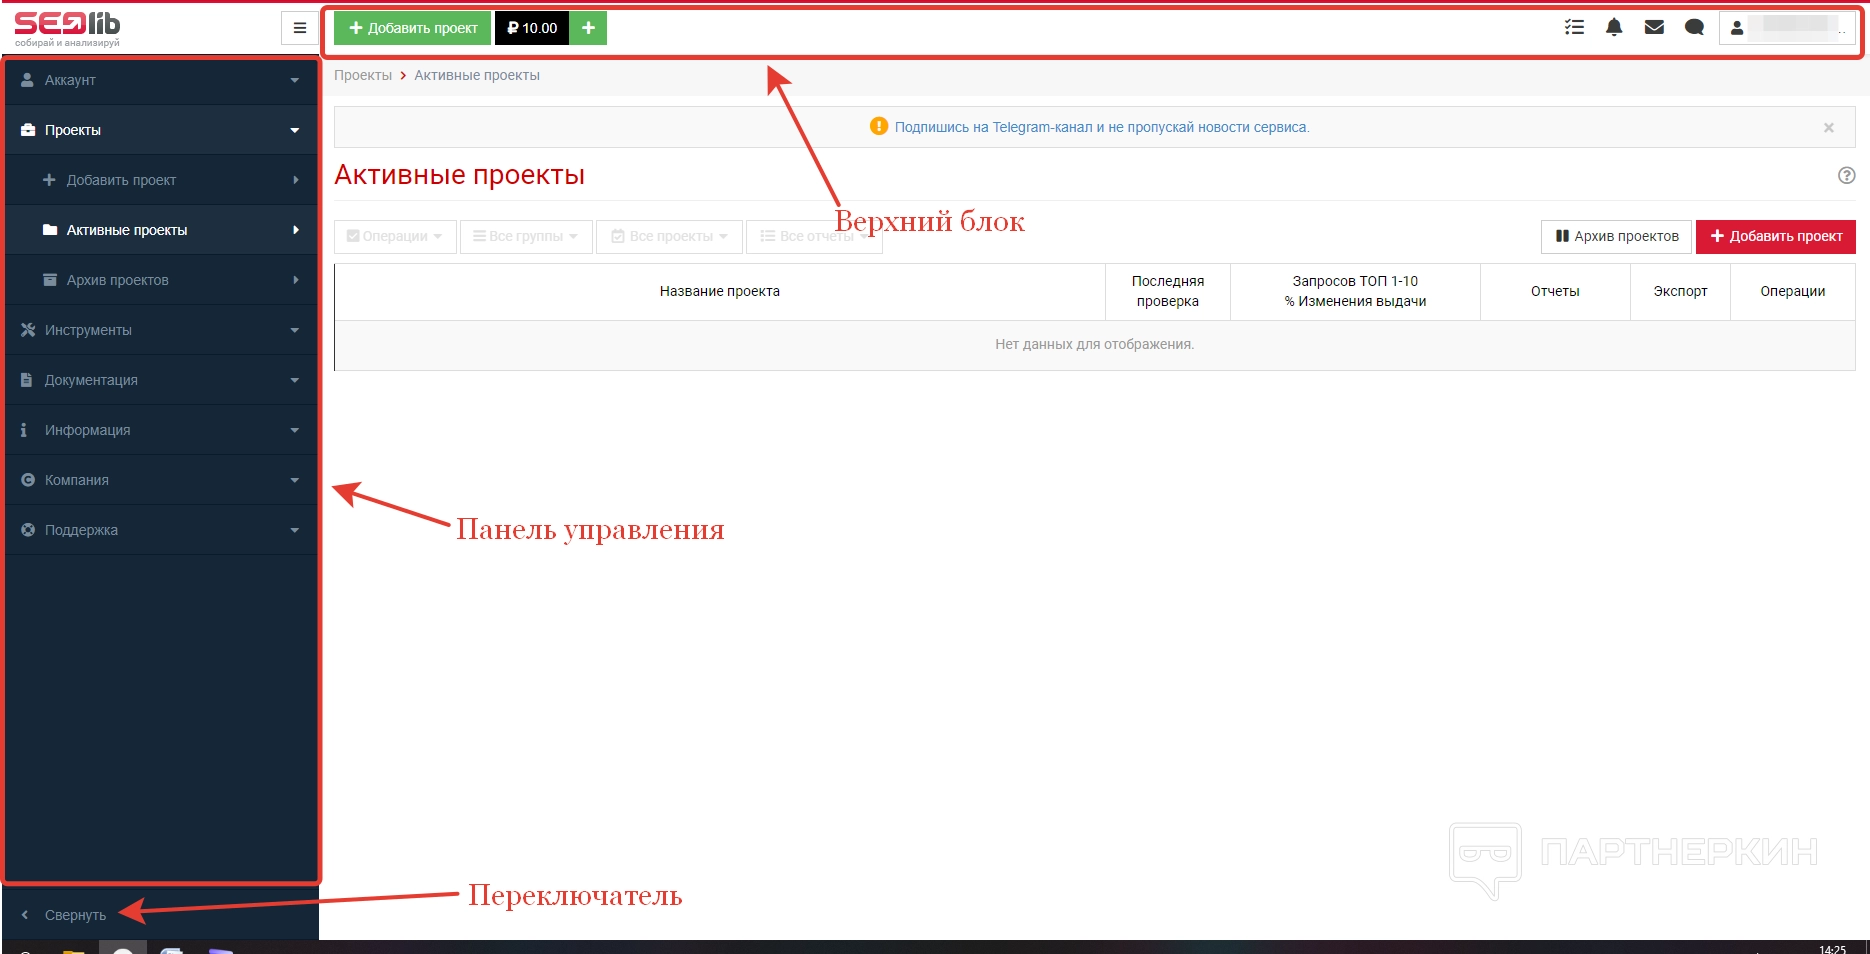Expand the Аккаунт sidebar section
The image size is (1870, 954).
[x=161, y=80]
